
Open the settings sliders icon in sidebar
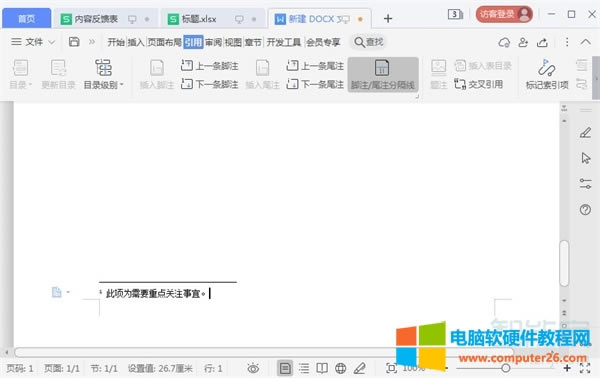coord(585,184)
